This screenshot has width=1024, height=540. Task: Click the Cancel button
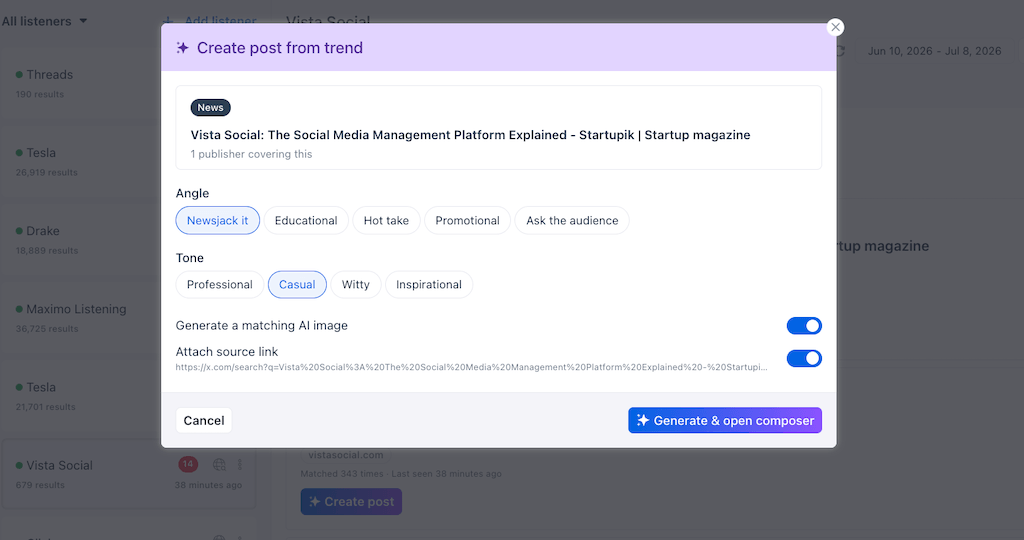pyautogui.click(x=204, y=421)
